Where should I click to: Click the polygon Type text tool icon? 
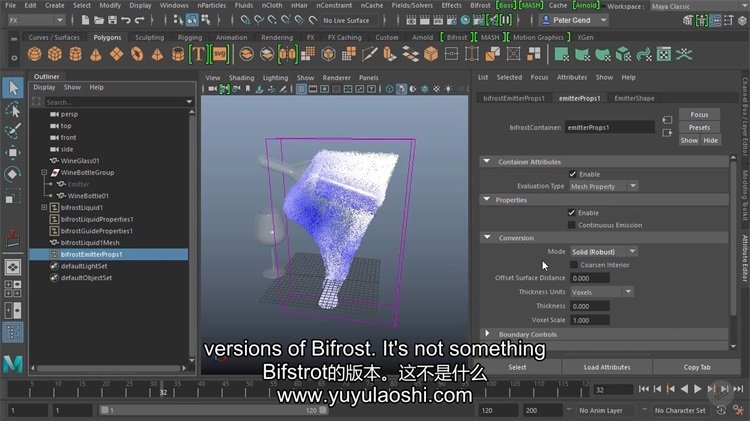pyautogui.click(x=198, y=54)
